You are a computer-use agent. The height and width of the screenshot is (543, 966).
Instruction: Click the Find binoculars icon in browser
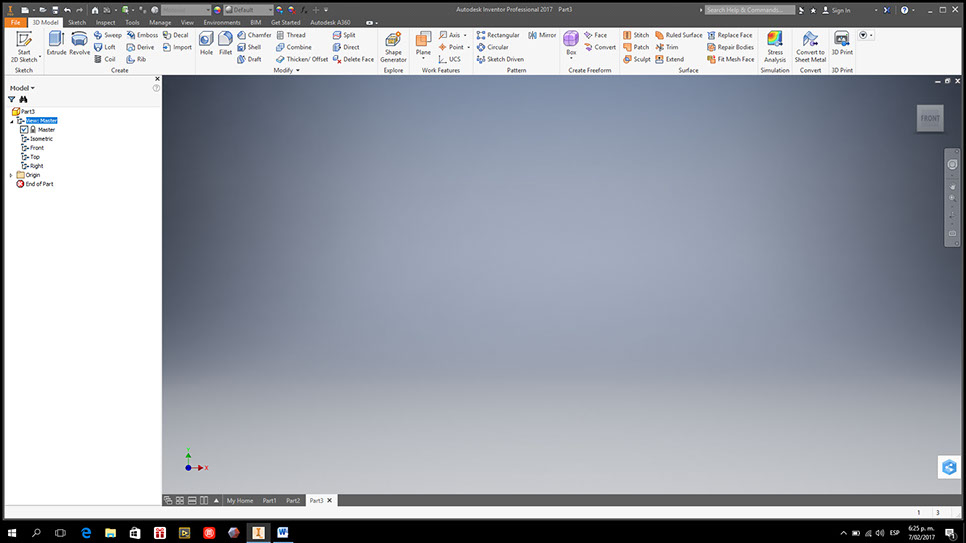pos(23,99)
